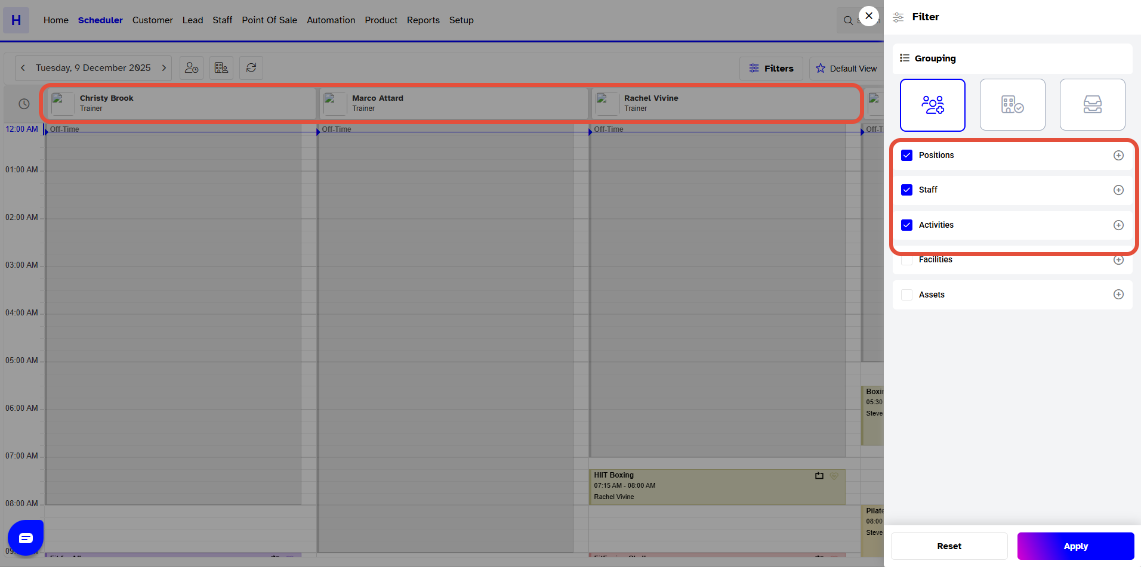Go to next day arrow
The image size is (1141, 567).
coord(164,68)
